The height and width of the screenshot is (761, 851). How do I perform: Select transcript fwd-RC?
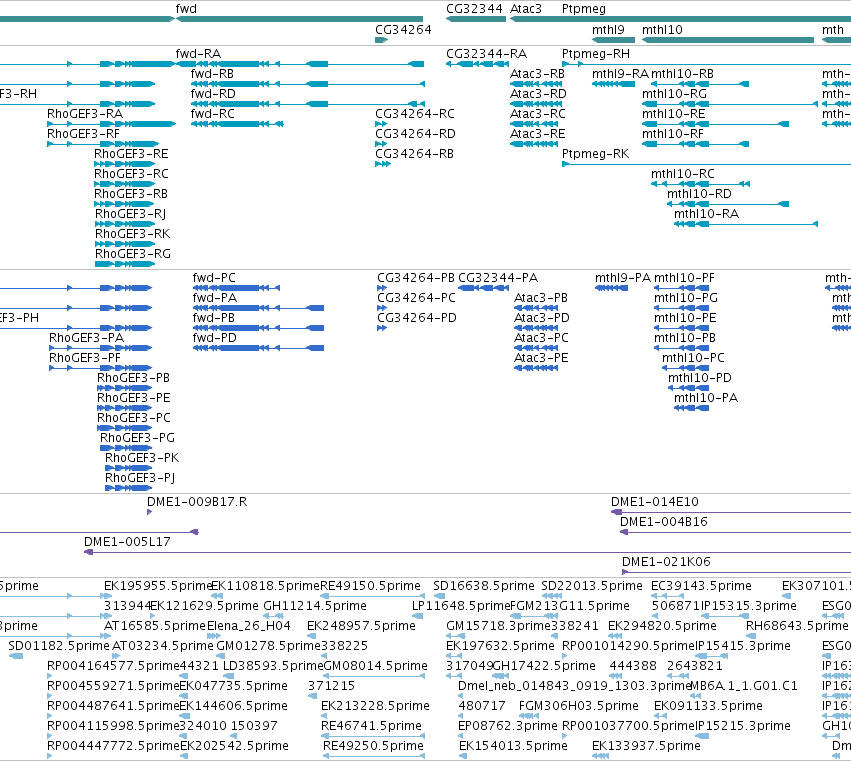tap(213, 114)
